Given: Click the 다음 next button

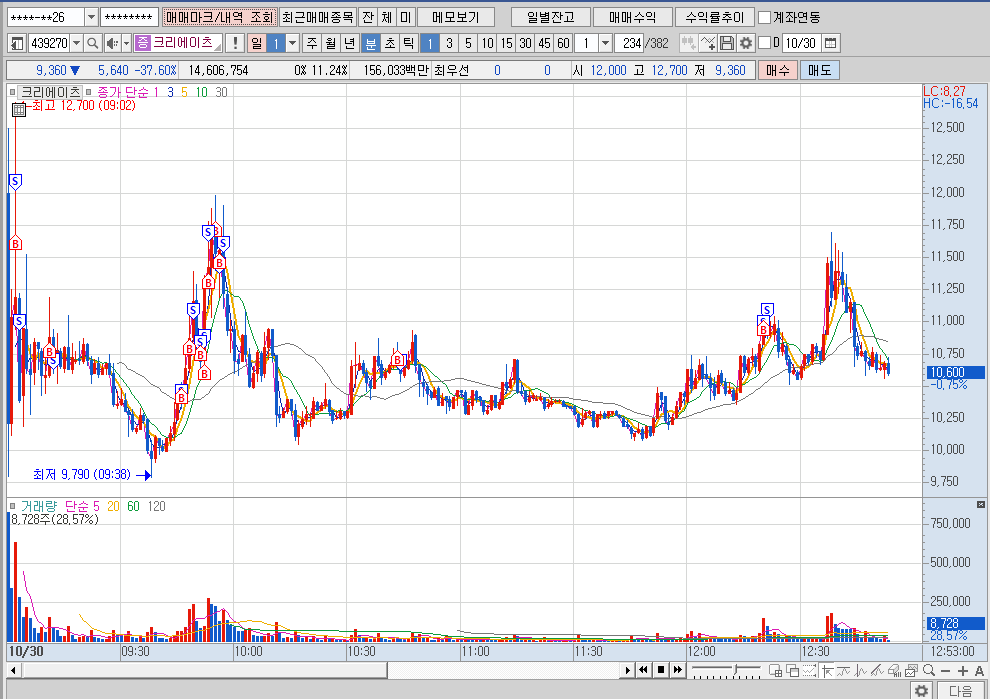Looking at the screenshot, I should [960, 690].
